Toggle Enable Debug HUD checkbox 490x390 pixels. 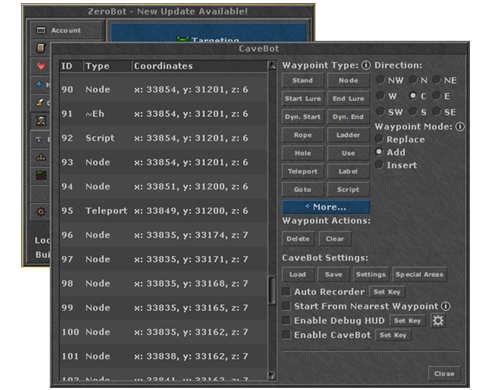(x=286, y=320)
